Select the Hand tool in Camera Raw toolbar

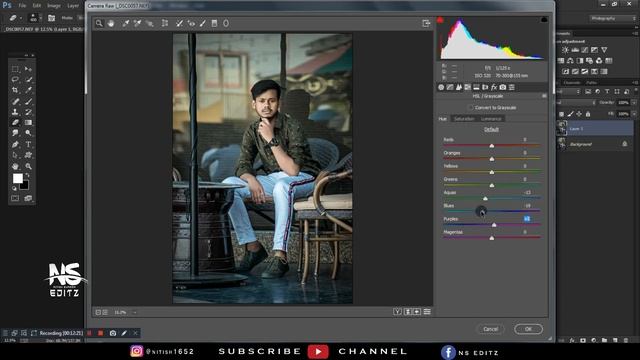coord(111,23)
